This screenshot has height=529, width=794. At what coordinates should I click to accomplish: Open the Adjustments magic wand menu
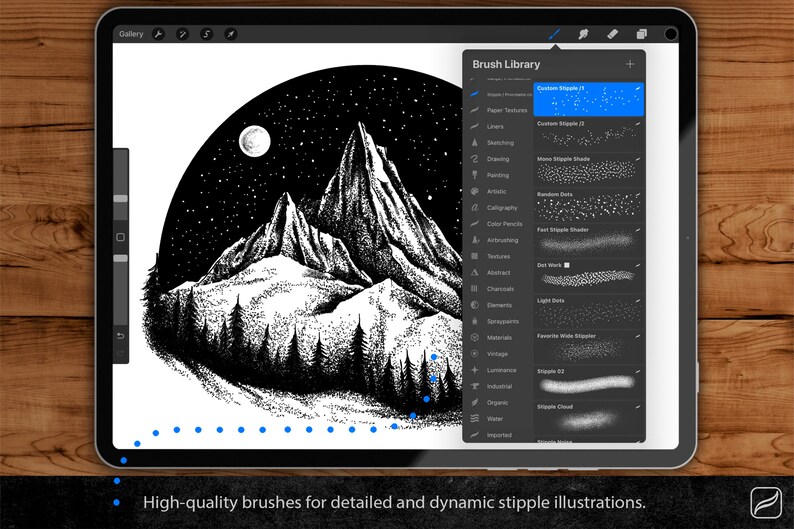182,34
